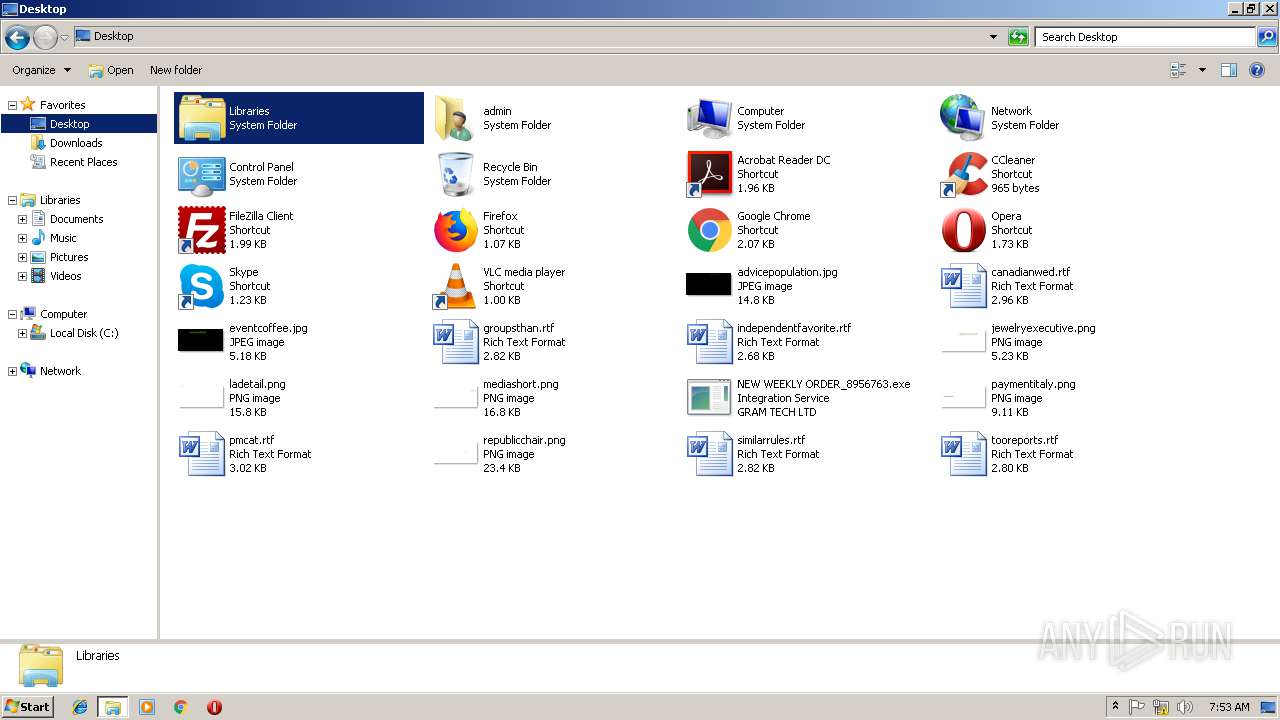Expand the Pictures library node

coord(22,257)
